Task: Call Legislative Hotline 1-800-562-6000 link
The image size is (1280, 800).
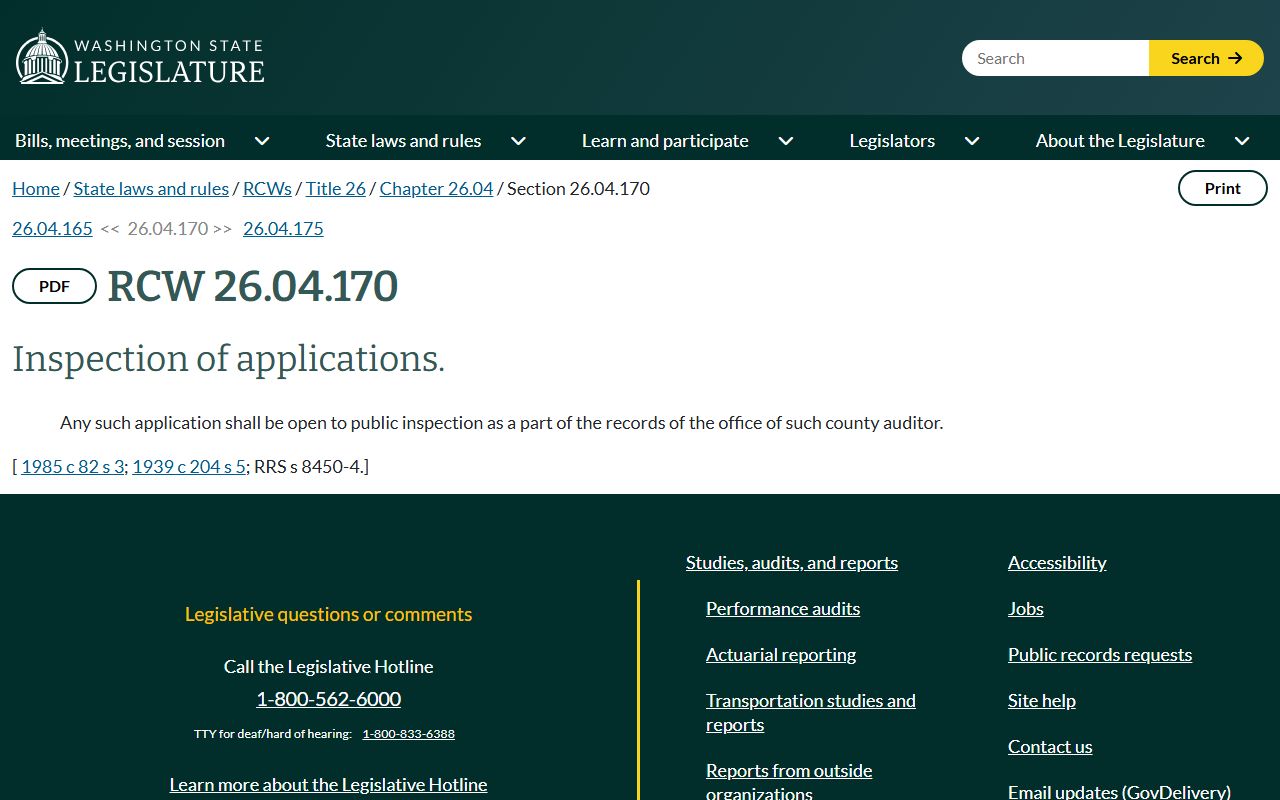Action: click(328, 698)
